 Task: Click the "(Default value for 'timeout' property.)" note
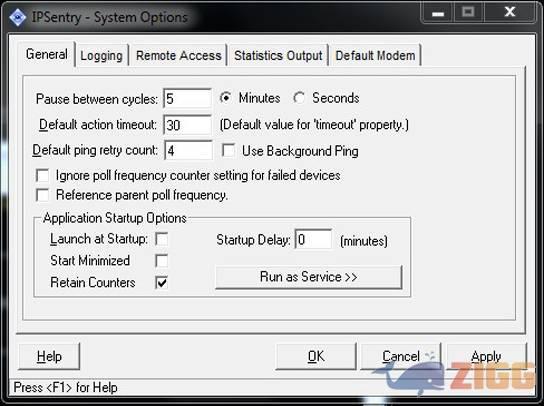pos(314,125)
